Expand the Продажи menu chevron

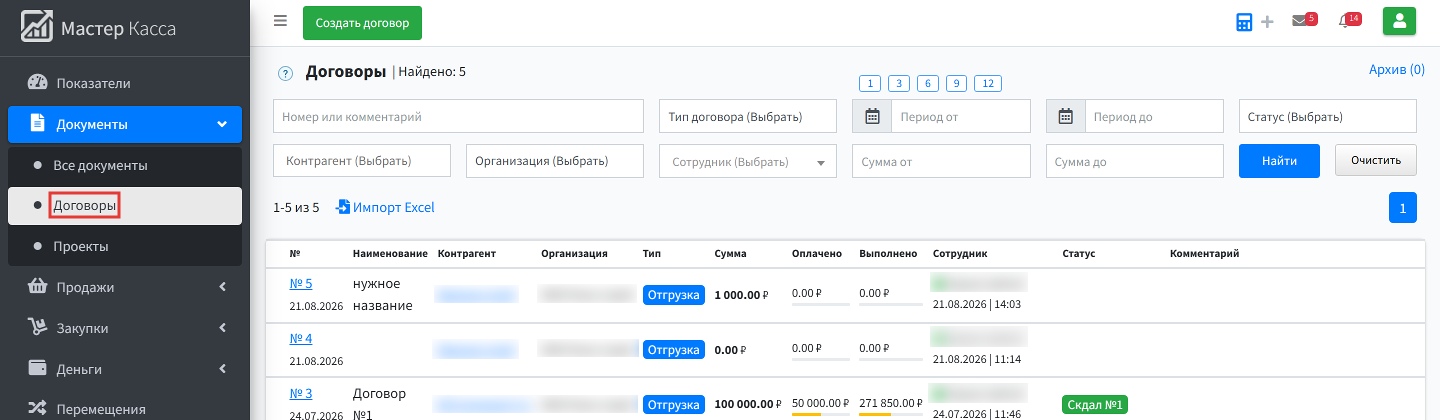click(x=222, y=287)
